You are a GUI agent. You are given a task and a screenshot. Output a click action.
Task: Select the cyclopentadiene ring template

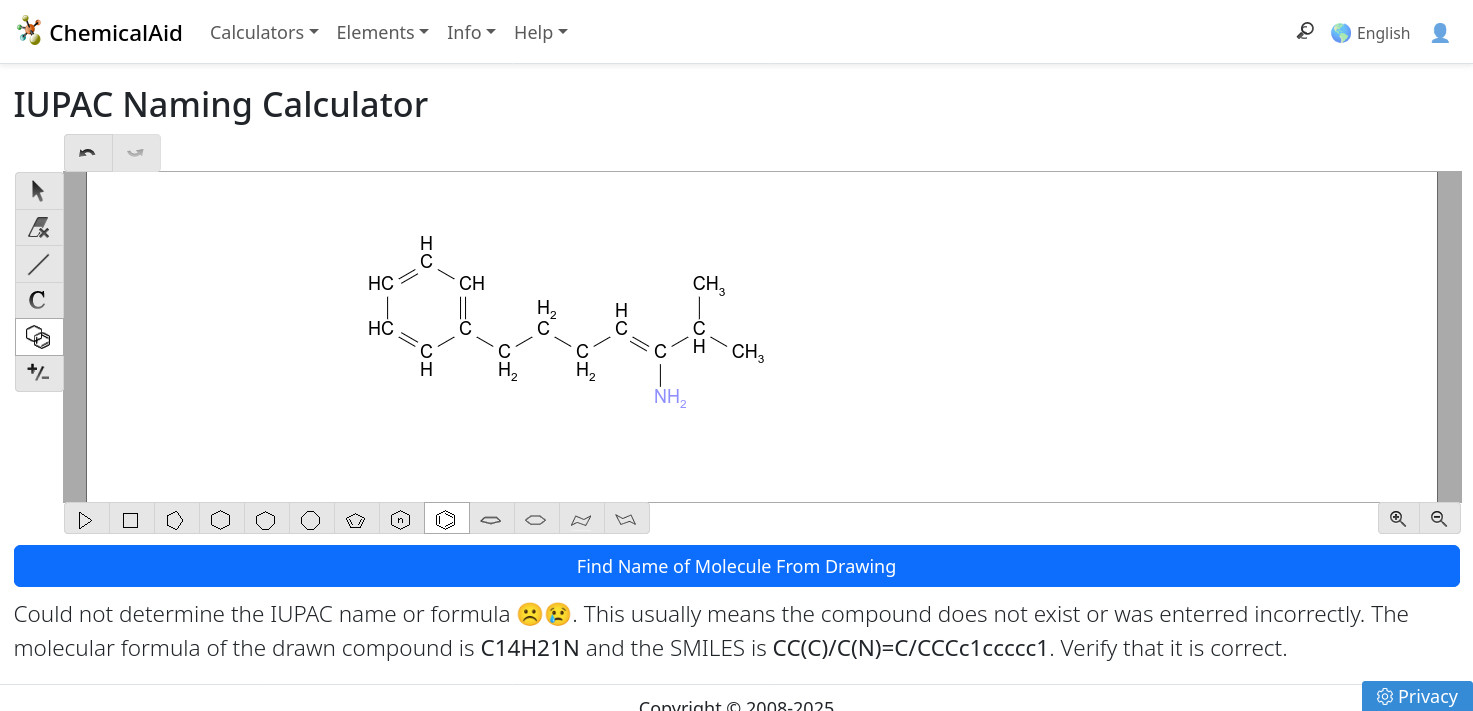point(356,520)
